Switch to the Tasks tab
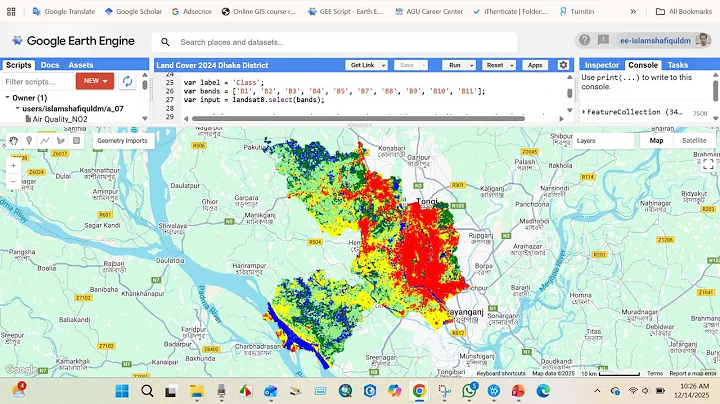 (678, 65)
